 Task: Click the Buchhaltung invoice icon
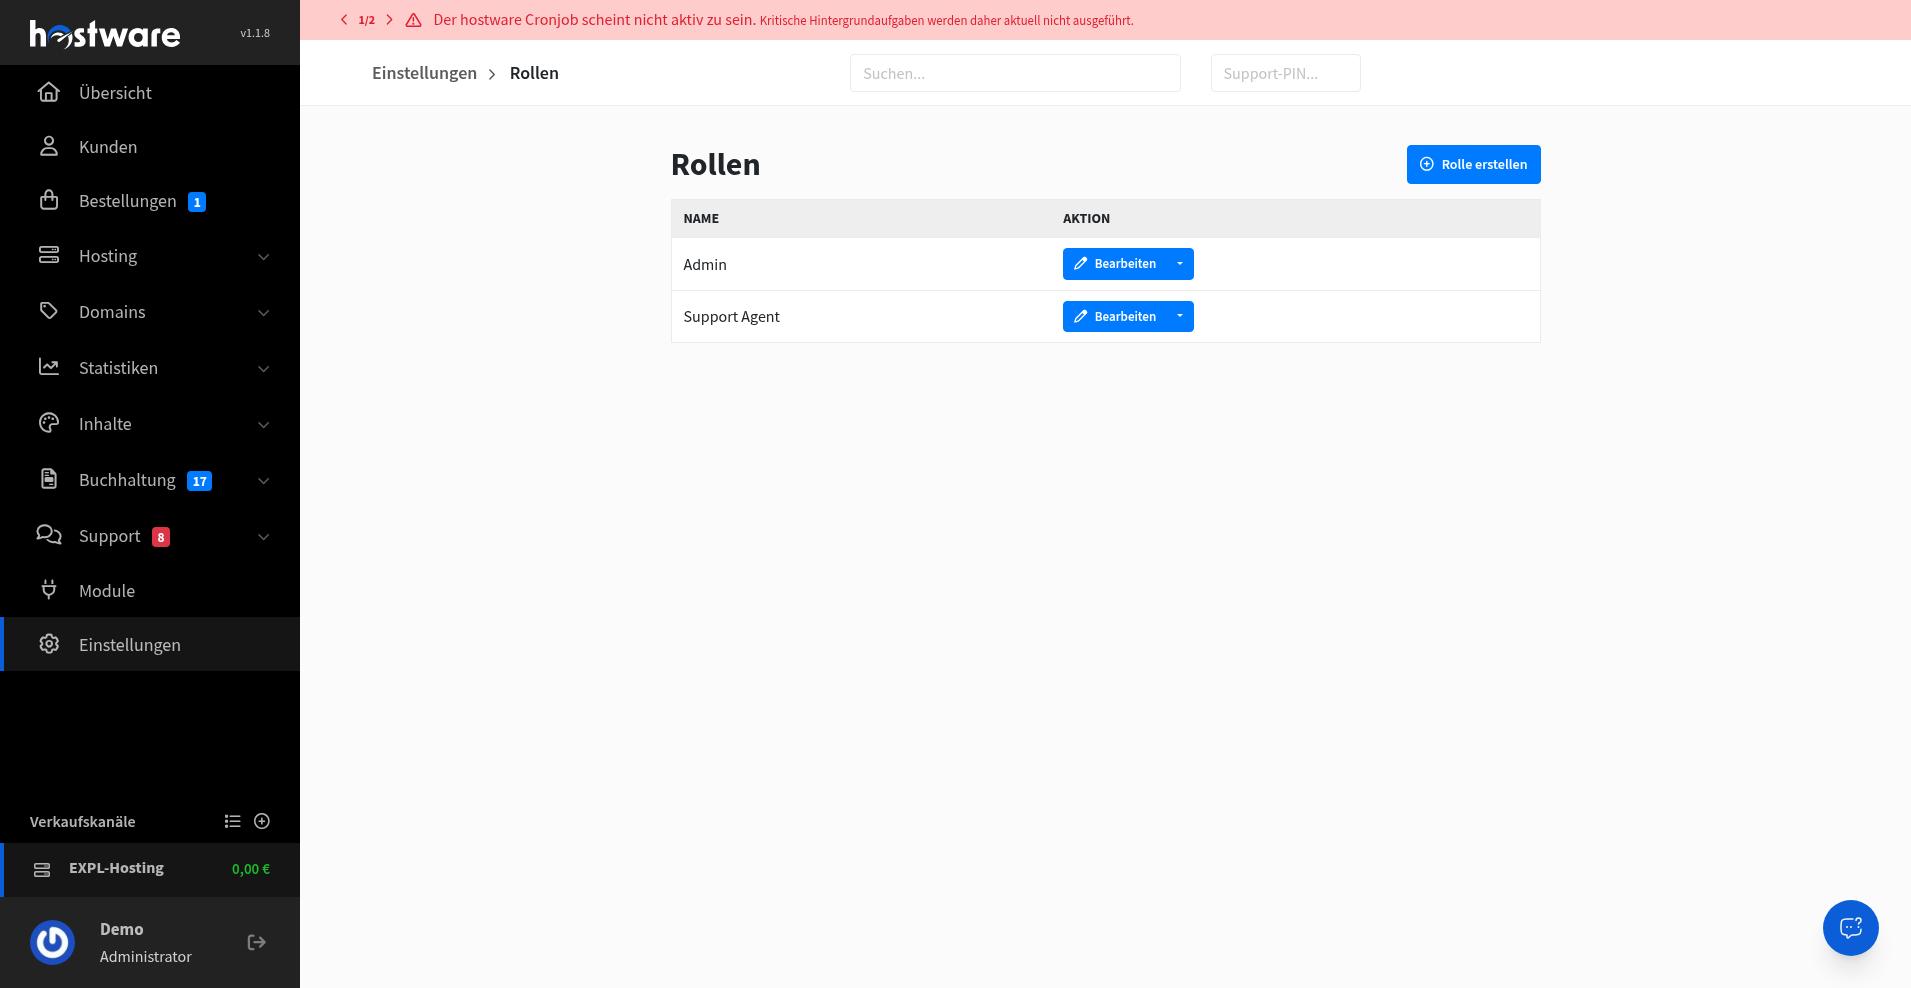[48, 479]
